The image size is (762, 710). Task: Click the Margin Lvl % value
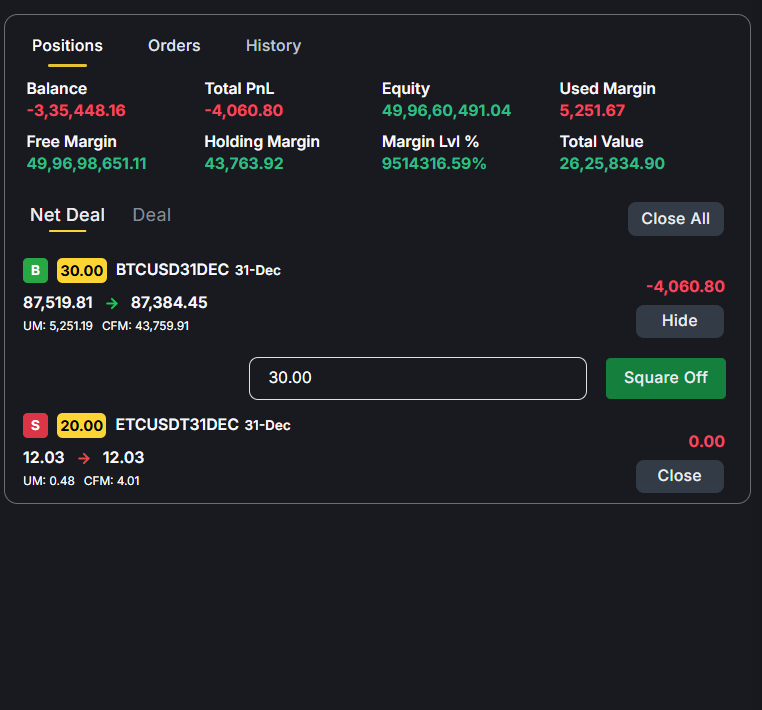(x=434, y=164)
